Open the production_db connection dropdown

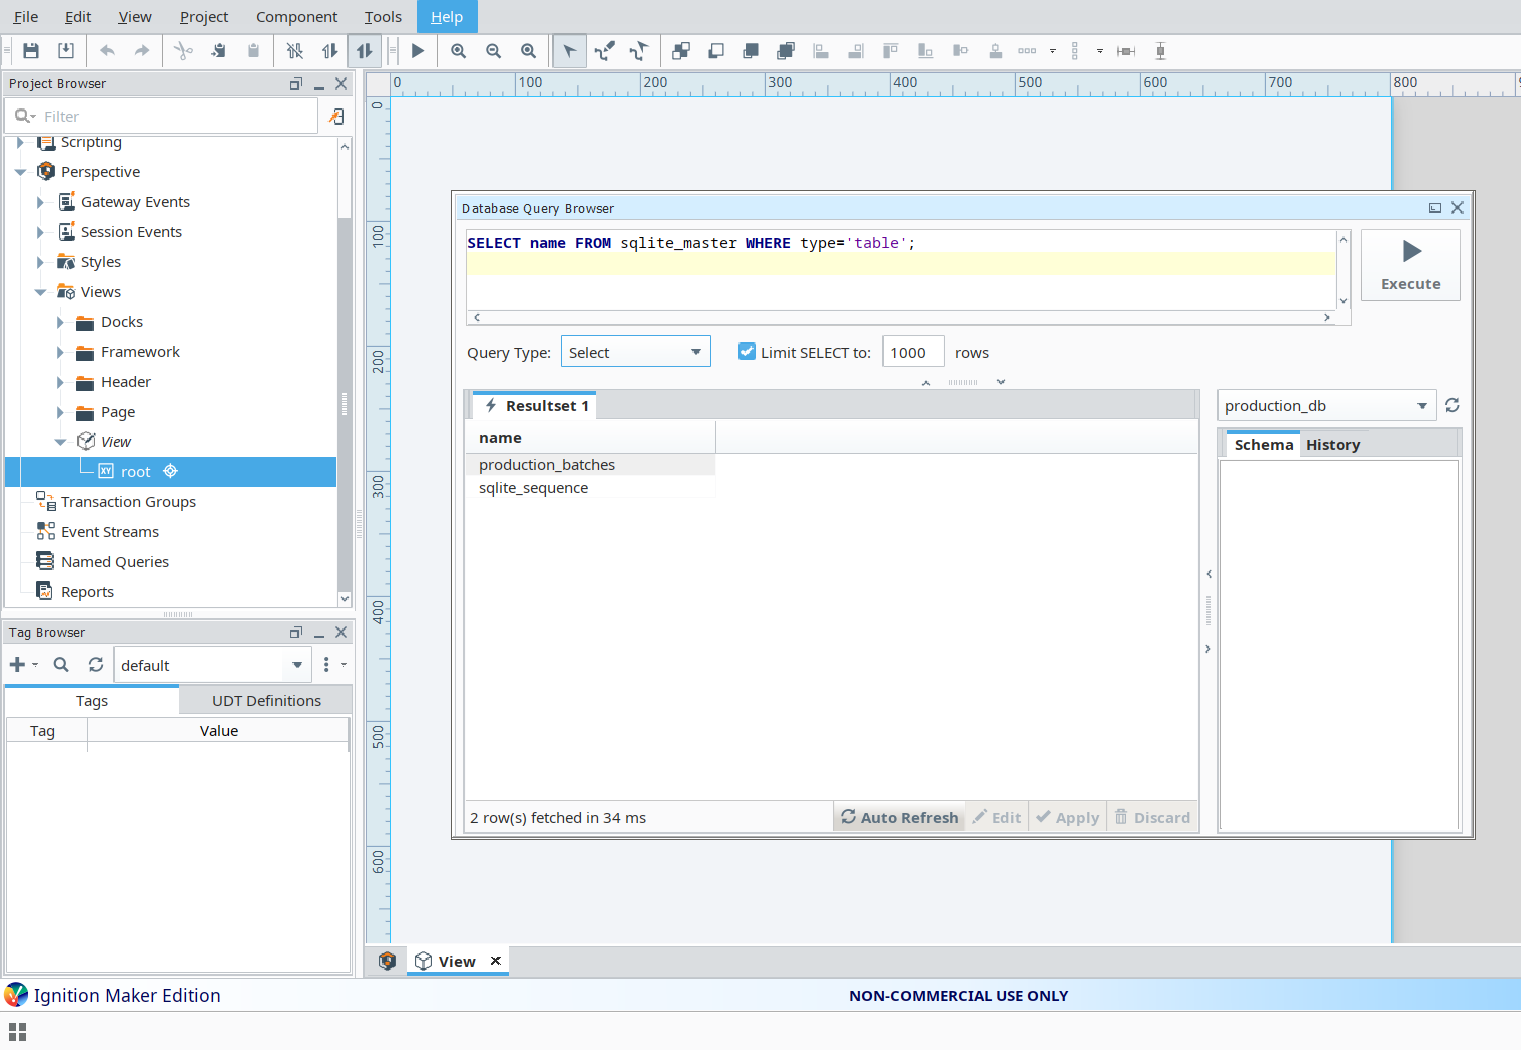1326,405
